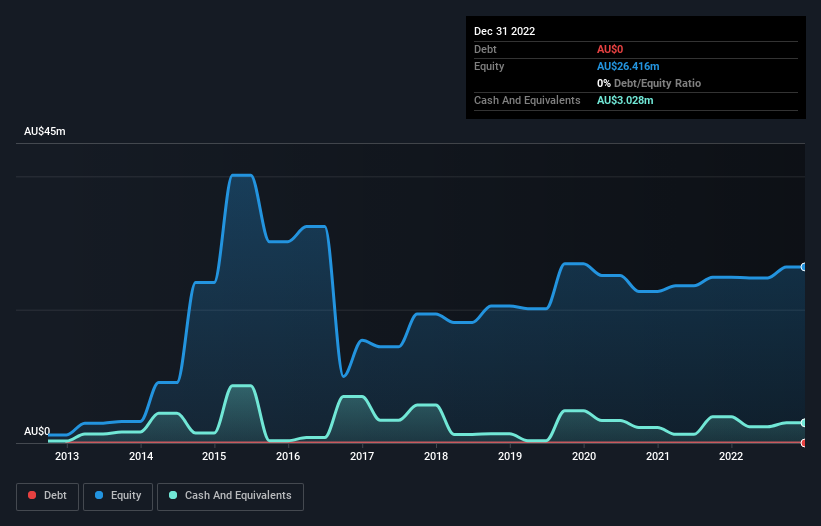Click the AU$45m y-axis label

tap(45, 132)
